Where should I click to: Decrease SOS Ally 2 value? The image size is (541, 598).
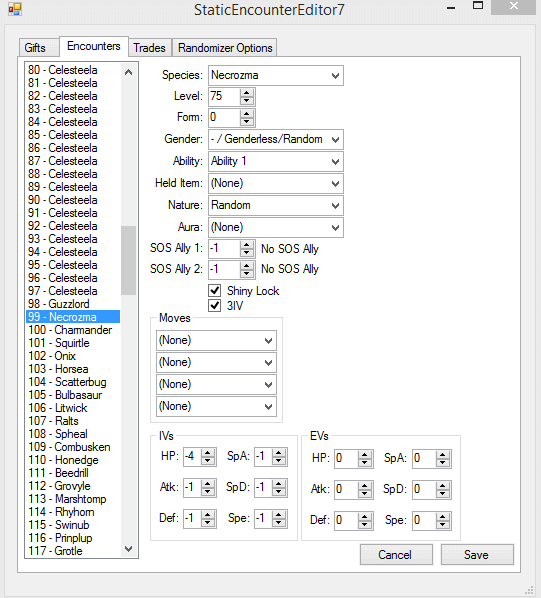[247, 274]
